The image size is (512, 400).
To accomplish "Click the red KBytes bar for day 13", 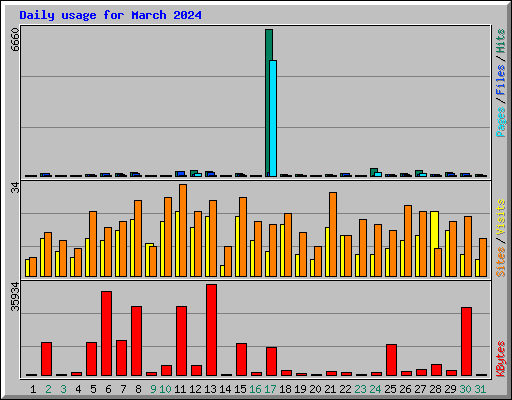I will tap(211, 330).
